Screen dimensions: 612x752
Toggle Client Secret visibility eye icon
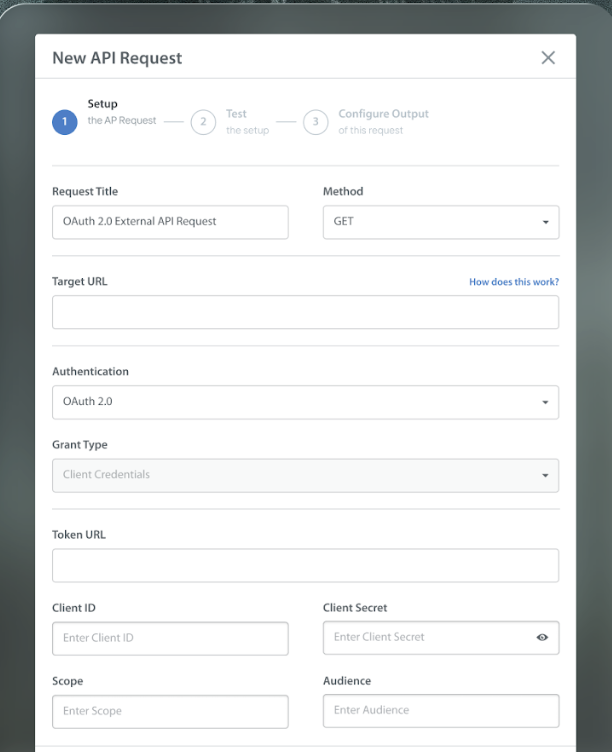542,637
